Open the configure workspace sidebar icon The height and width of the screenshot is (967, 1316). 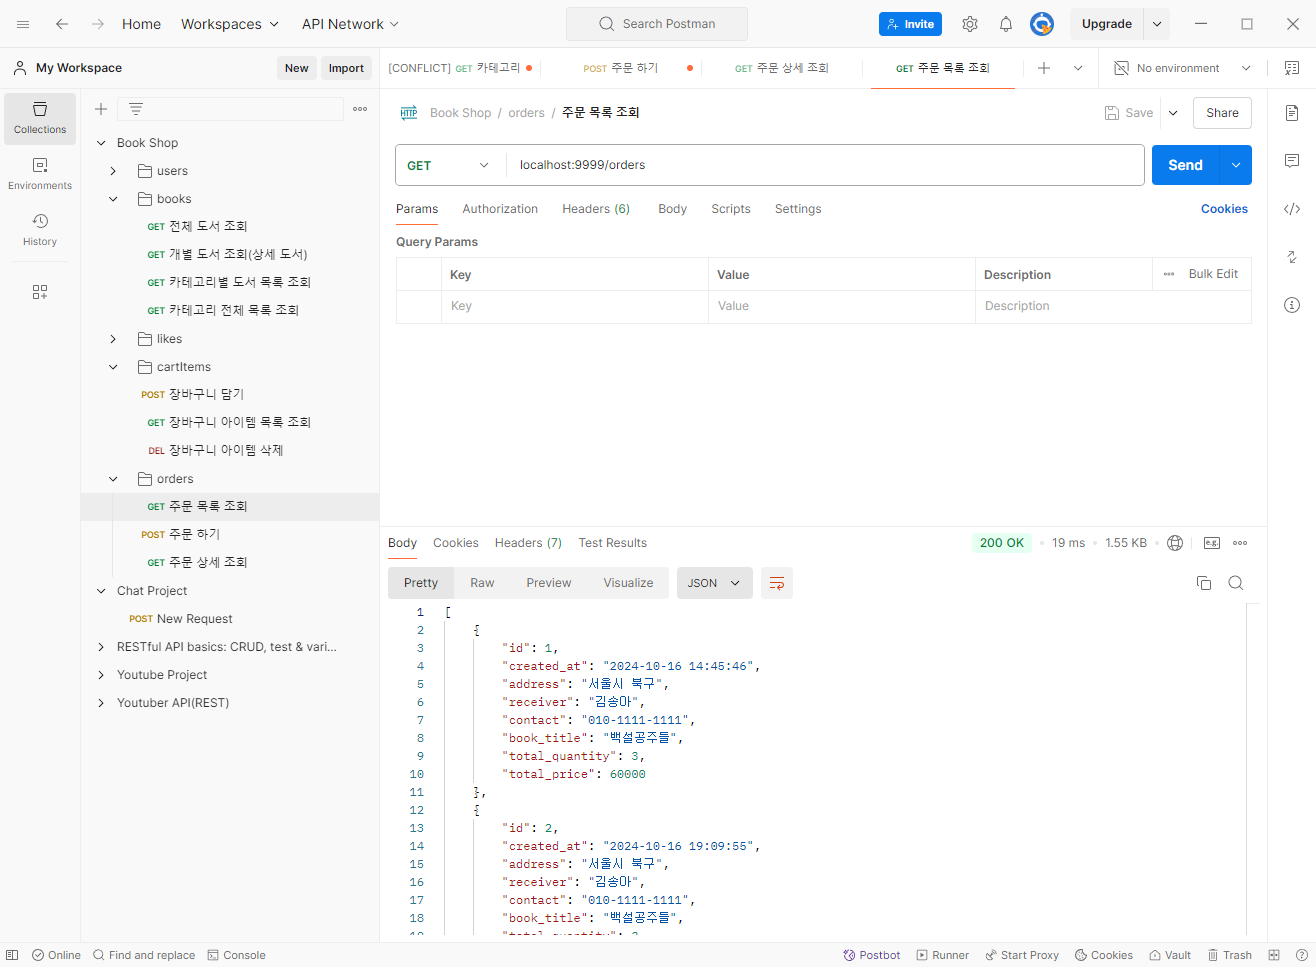click(40, 292)
